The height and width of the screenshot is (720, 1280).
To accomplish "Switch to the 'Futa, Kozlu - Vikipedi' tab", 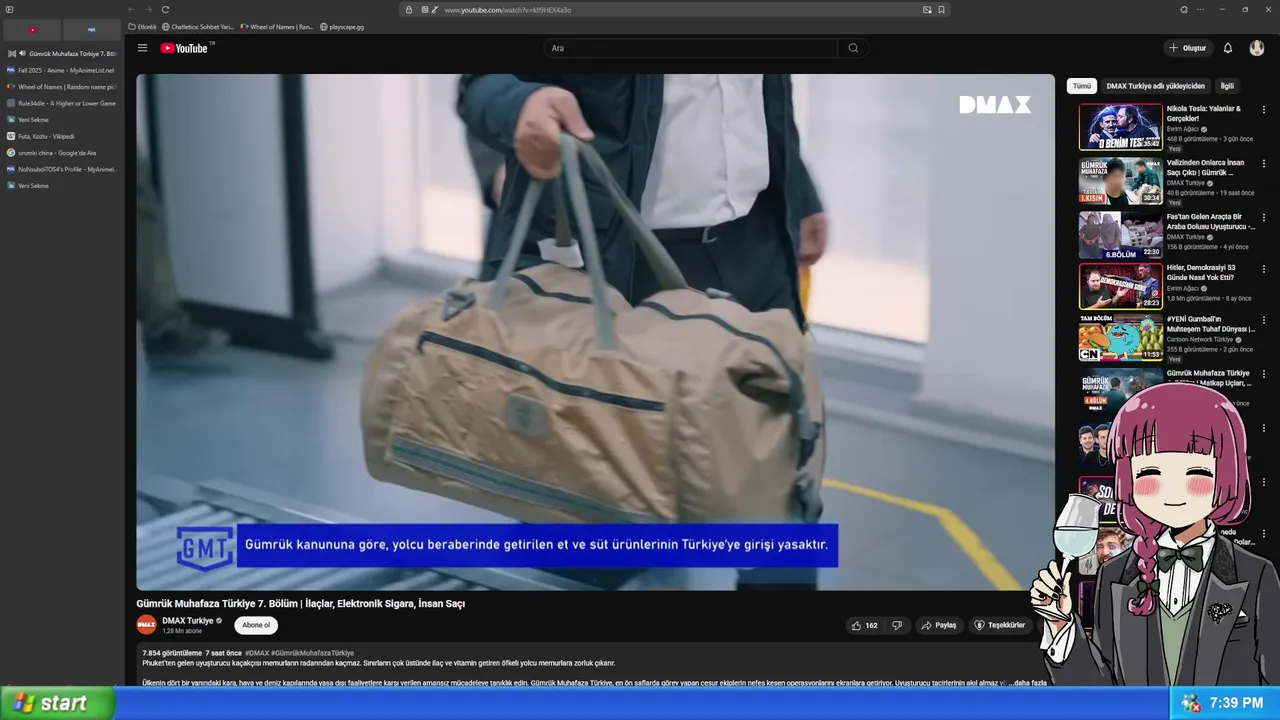I will point(61,136).
